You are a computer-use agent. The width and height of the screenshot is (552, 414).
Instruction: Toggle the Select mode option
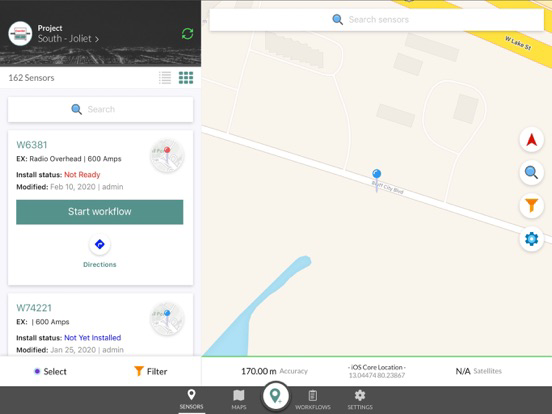click(x=50, y=371)
